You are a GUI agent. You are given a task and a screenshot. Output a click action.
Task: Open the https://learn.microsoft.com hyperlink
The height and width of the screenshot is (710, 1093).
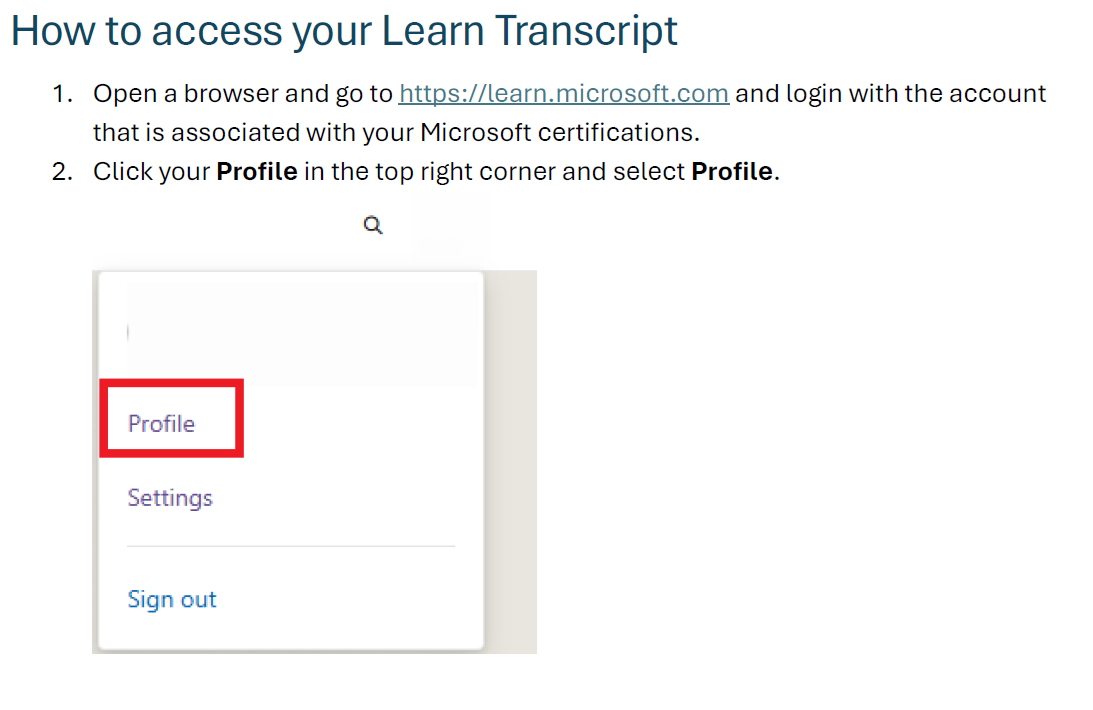pyautogui.click(x=563, y=94)
